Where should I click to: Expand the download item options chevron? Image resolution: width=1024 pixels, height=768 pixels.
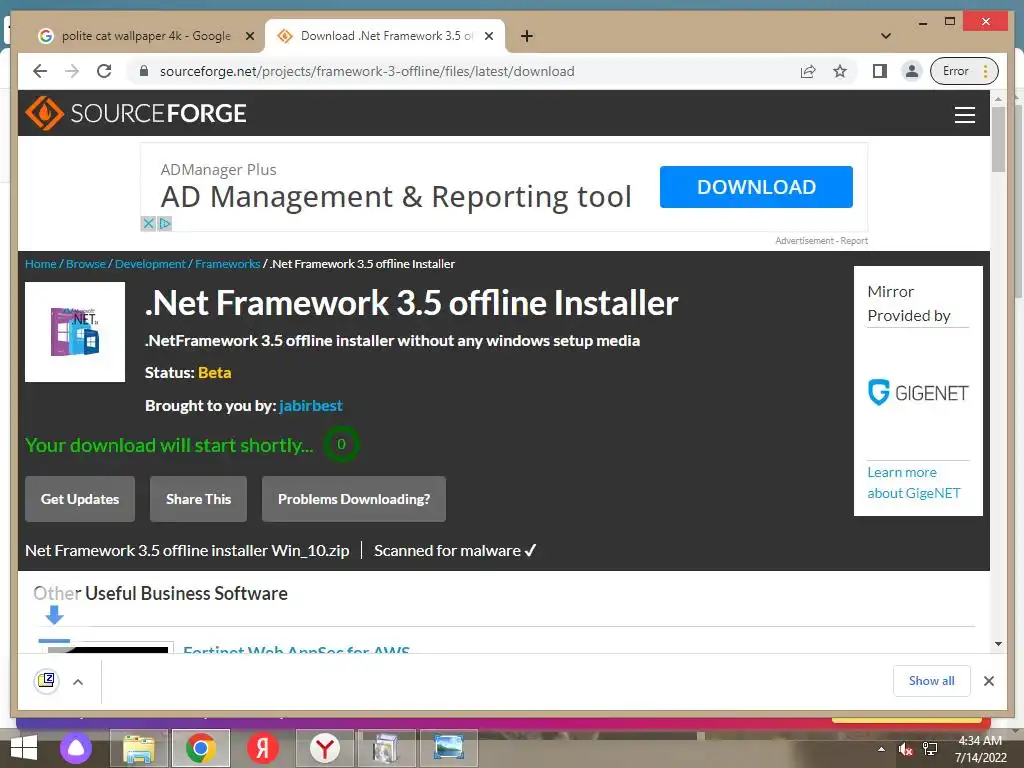[x=78, y=682]
